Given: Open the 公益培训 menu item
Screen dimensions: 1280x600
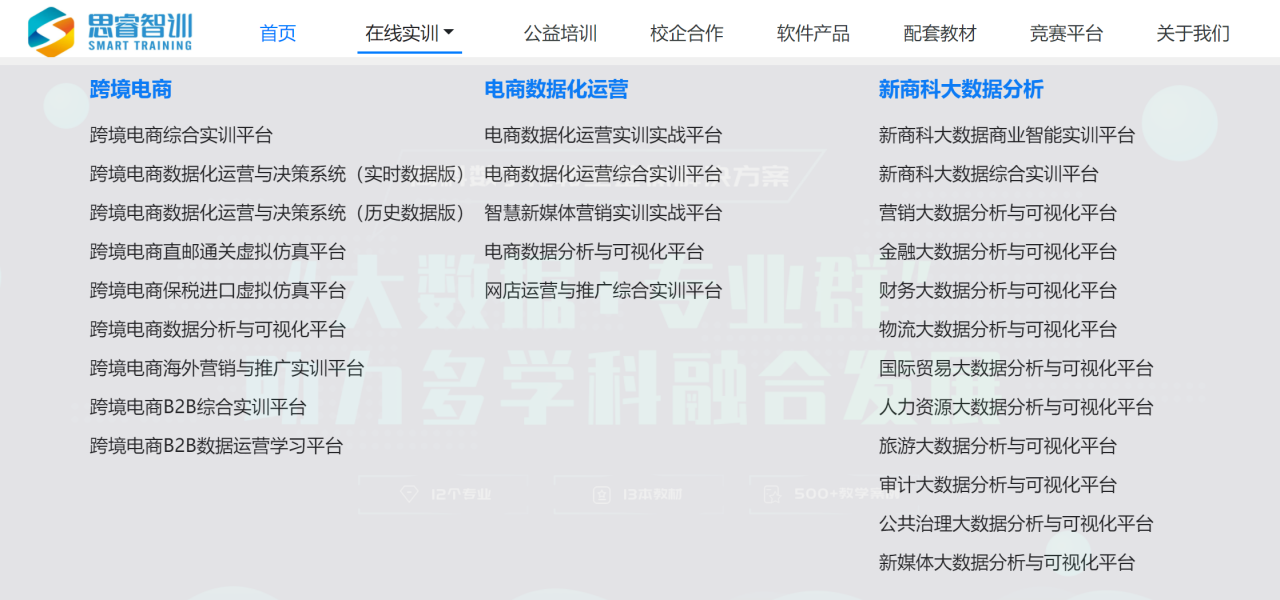Looking at the screenshot, I should tap(560, 34).
